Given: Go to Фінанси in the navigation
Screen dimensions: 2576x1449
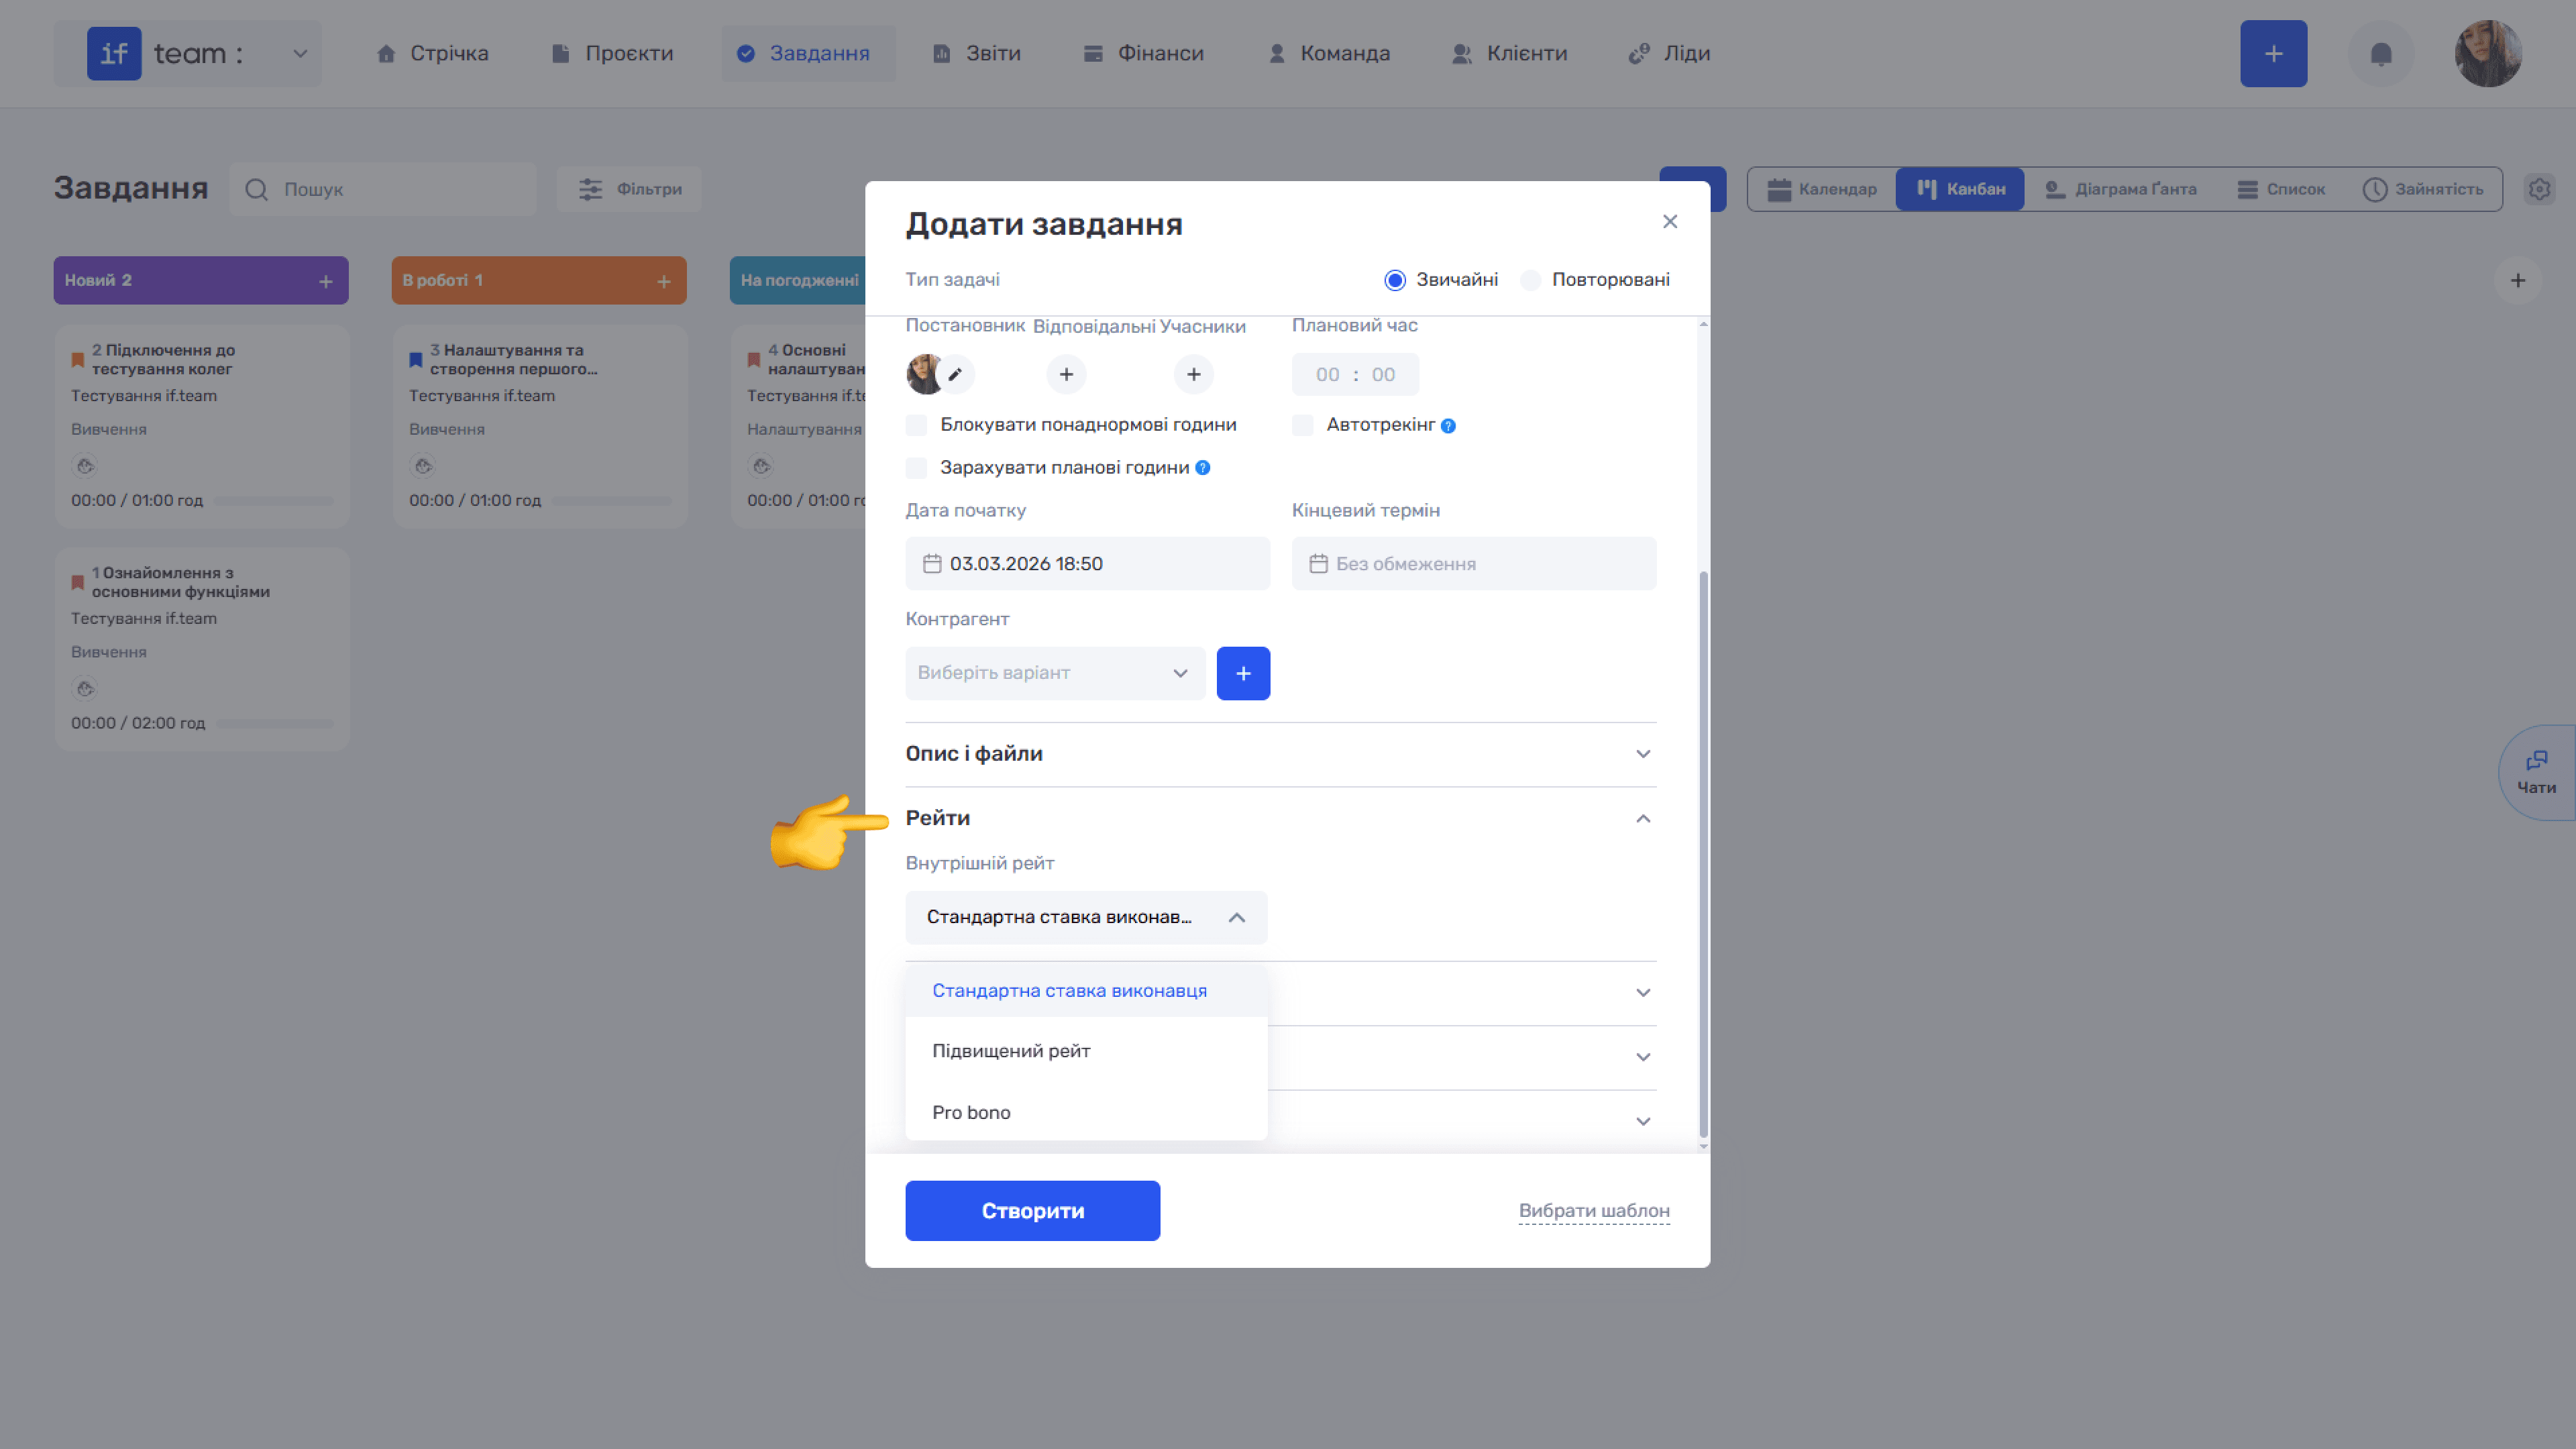Looking at the screenshot, I should tap(1144, 54).
